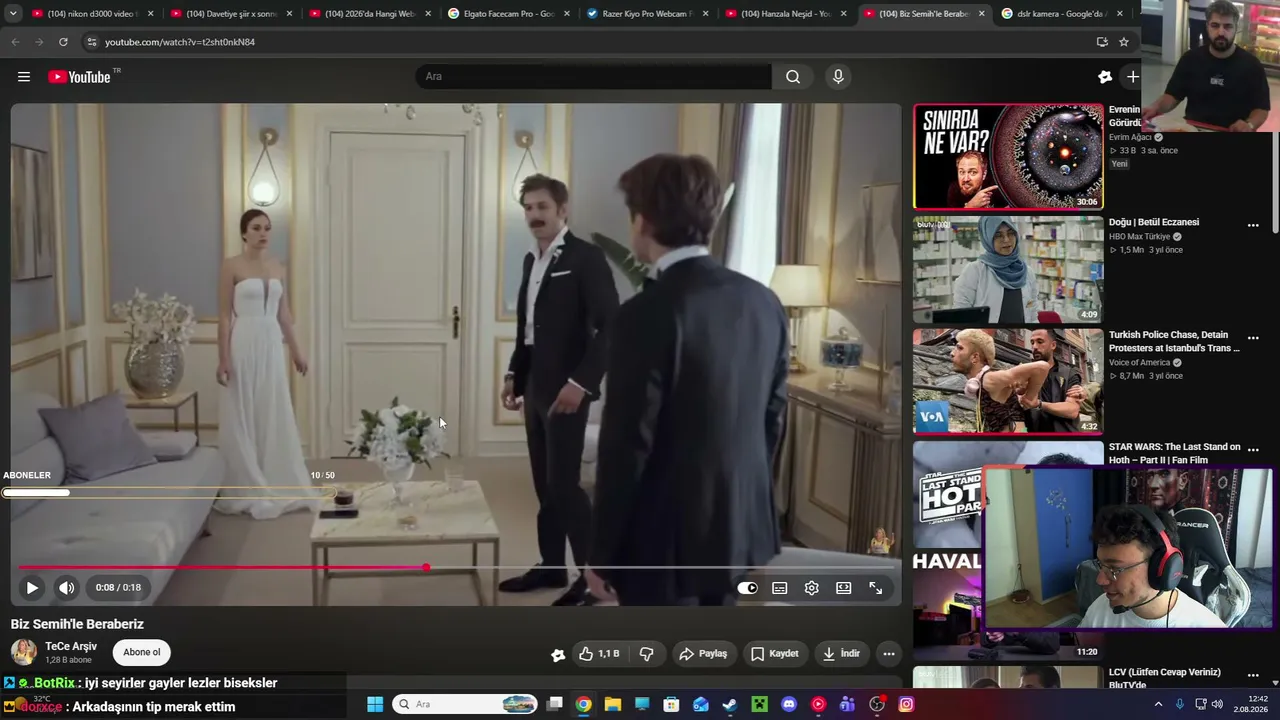Install app icon in the address bar
The height and width of the screenshot is (720, 1280).
coord(1102,42)
